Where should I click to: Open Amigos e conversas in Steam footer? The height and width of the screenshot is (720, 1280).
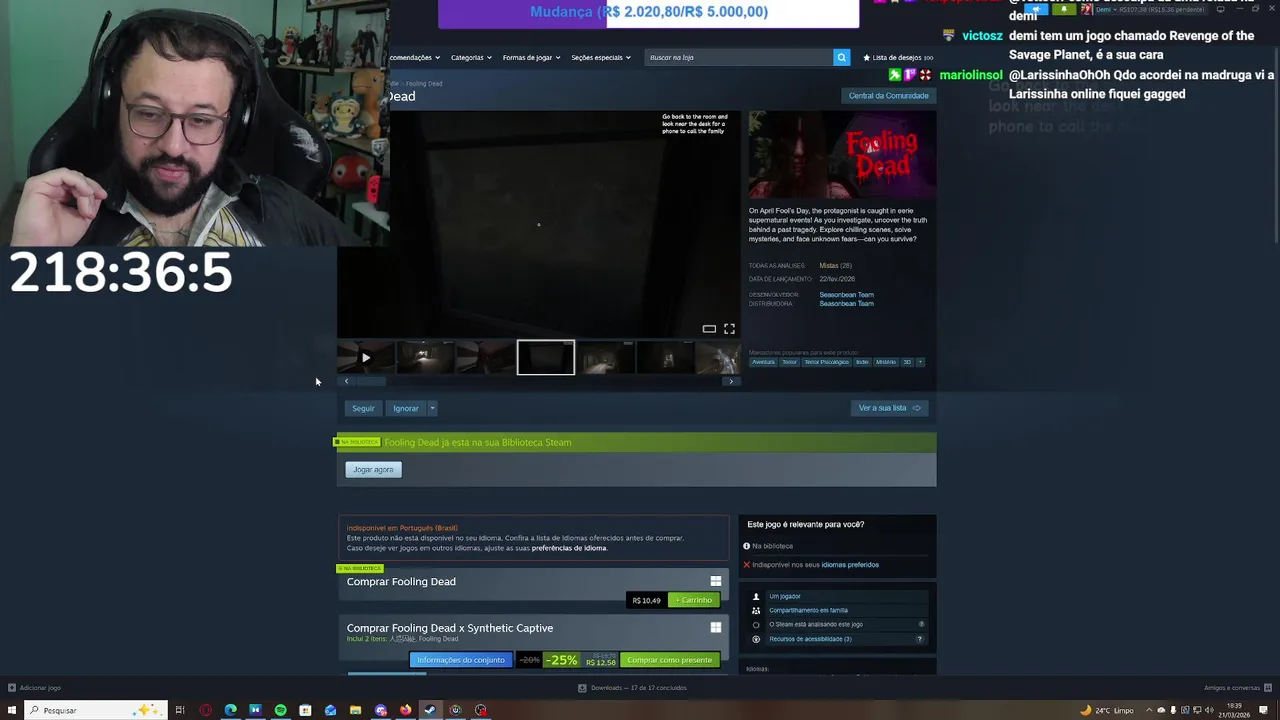click(x=1236, y=688)
